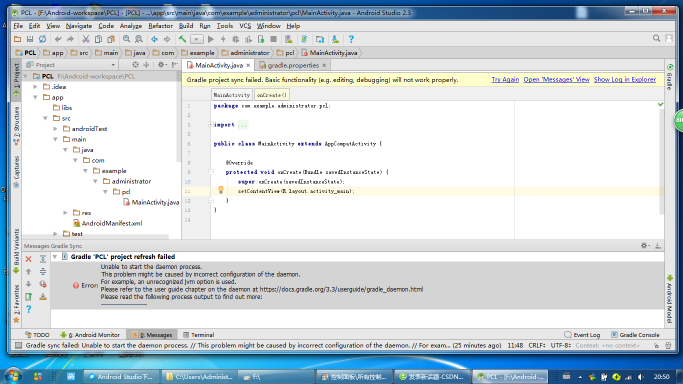Click the SDK Manager download icon
This screenshot has height=384, width=683.
pos(335,39)
